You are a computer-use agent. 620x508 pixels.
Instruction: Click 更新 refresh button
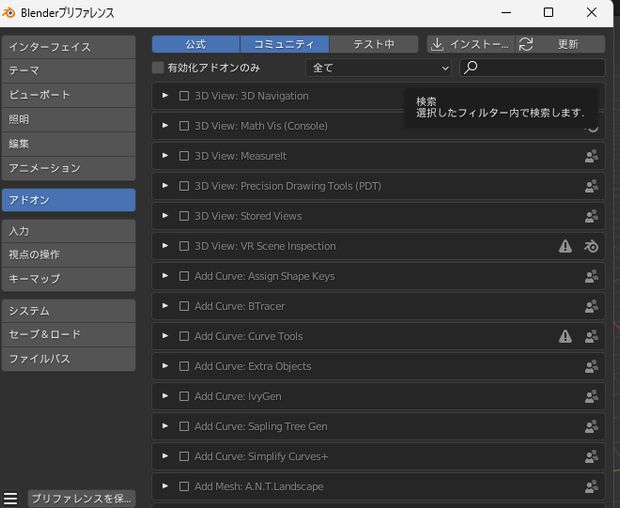560,44
